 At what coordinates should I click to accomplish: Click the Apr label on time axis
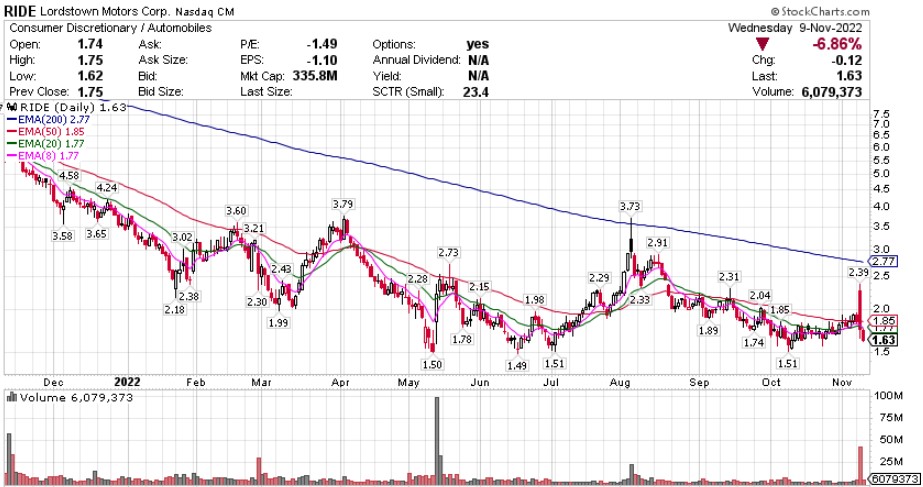[340, 382]
